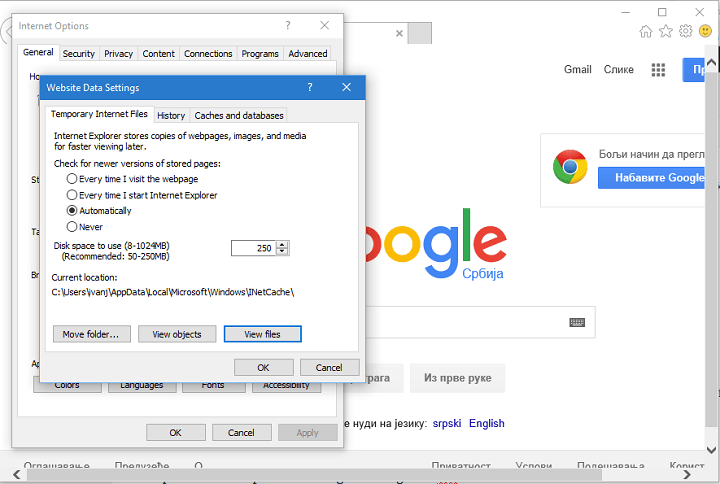
Task: Switch Google language to English
Action: click(487, 423)
